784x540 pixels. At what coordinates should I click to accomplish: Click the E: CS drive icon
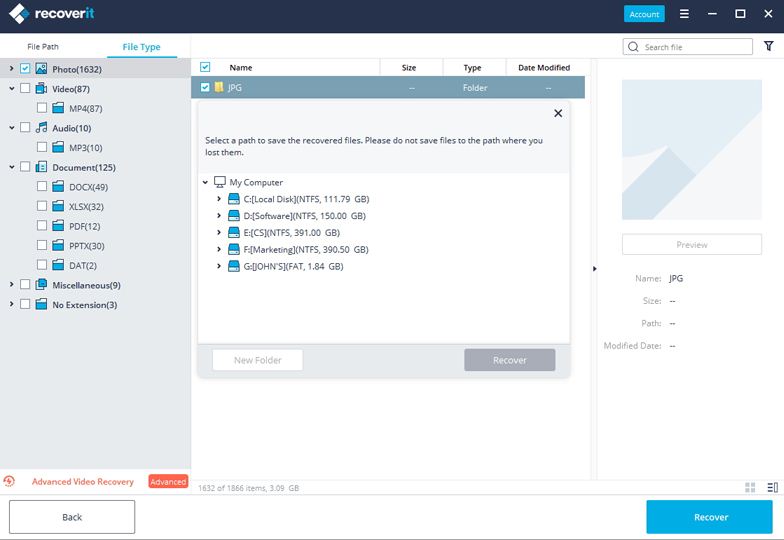click(x=234, y=232)
